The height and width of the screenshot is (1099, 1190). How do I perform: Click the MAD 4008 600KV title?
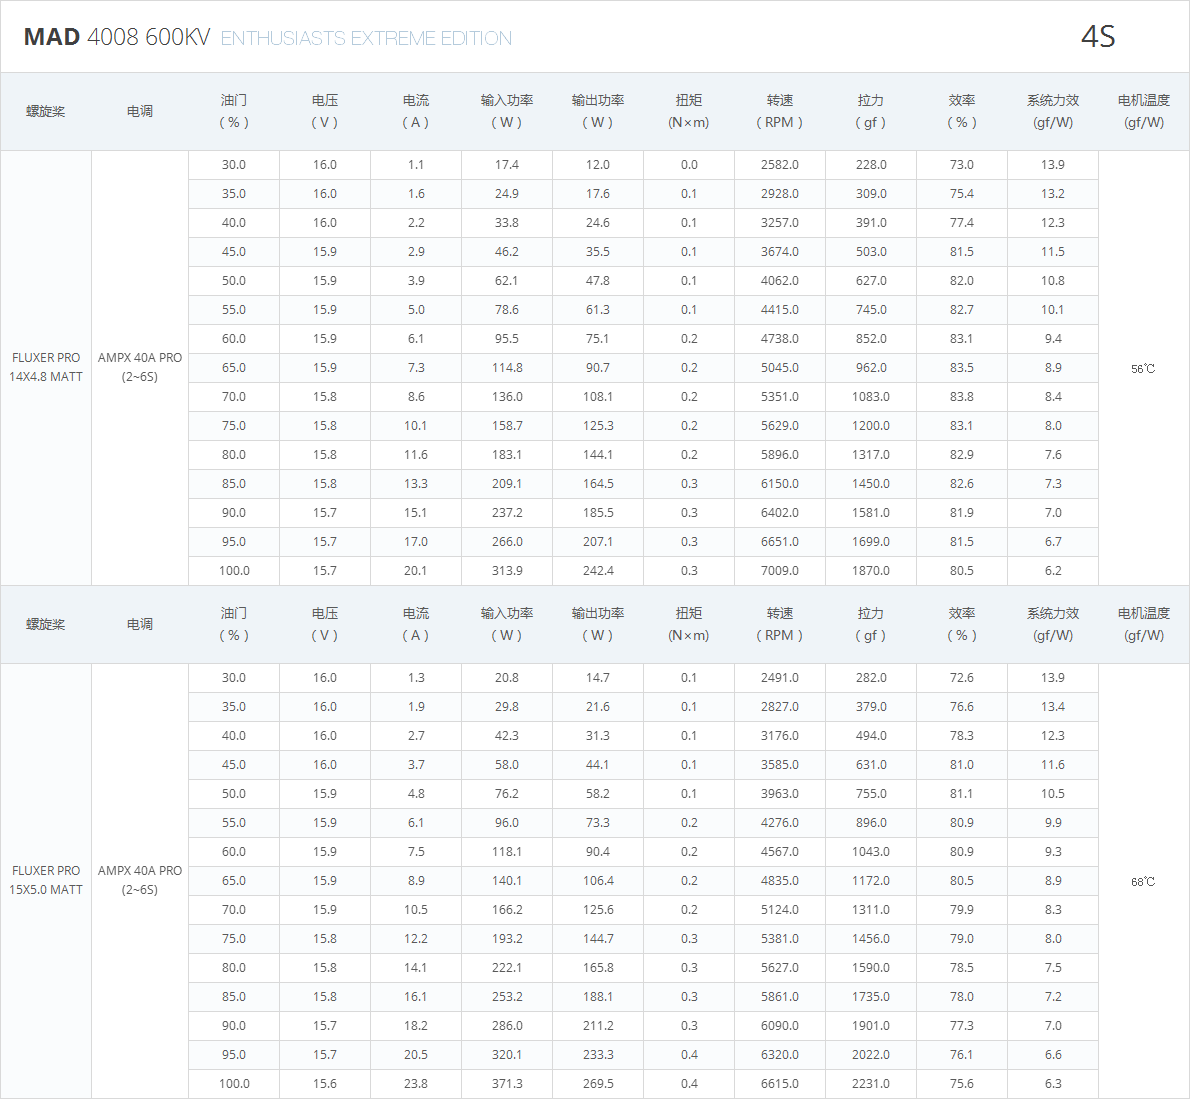(117, 37)
